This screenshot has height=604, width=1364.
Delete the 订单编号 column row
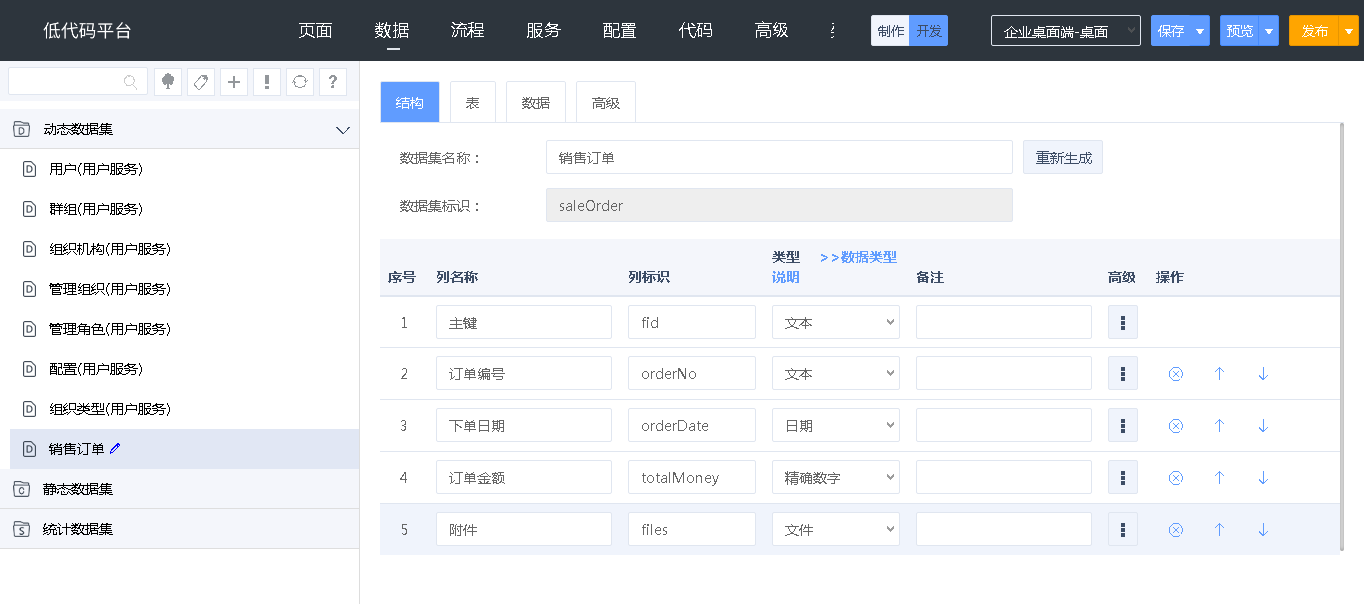pos(1176,374)
